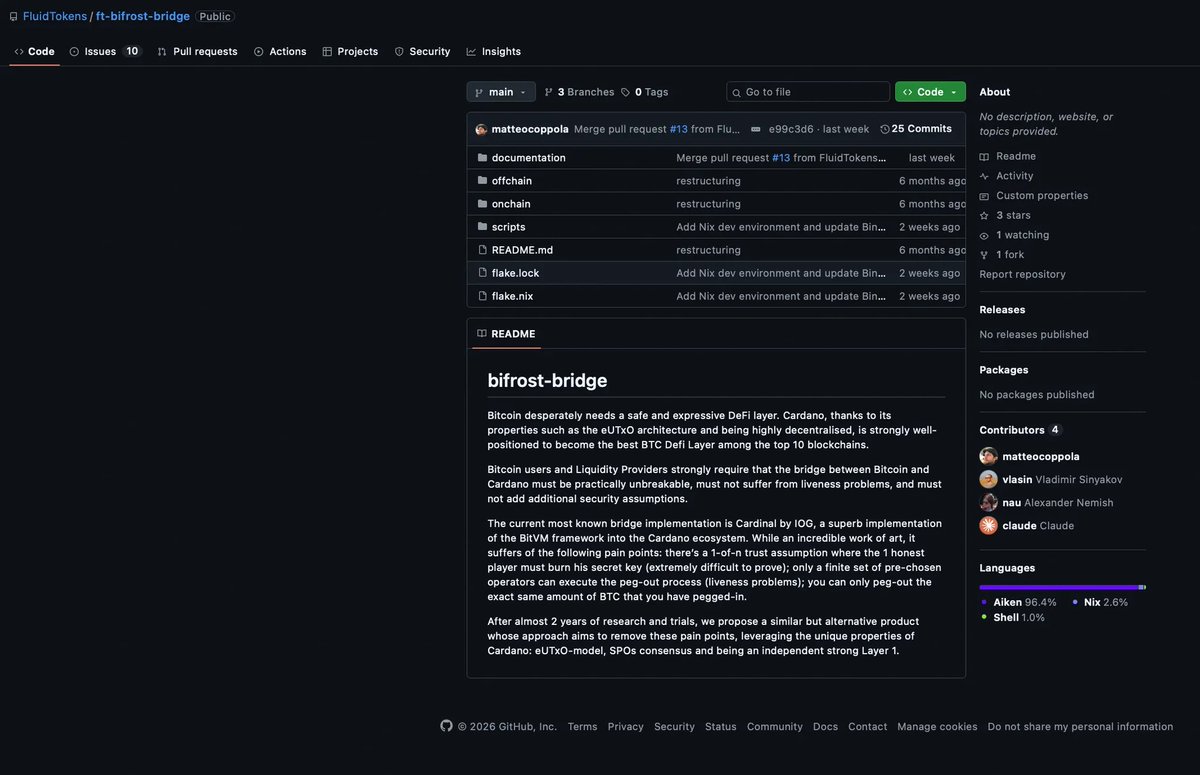The image size is (1200, 775).
Task: View 25 Commits history
Action: click(916, 129)
